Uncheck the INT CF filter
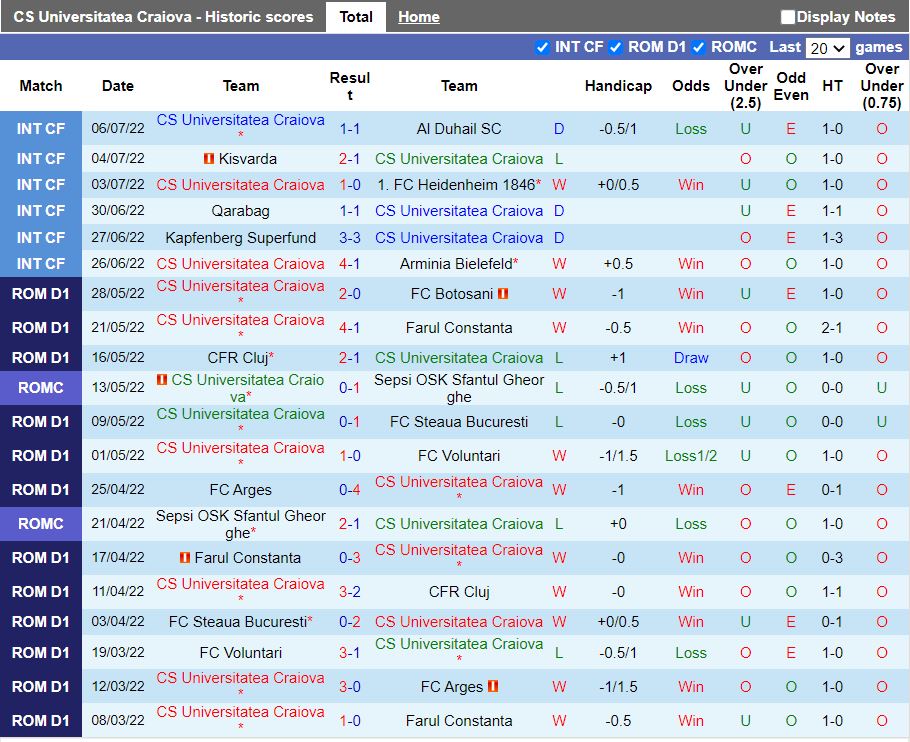Screen dimensions: 910x742 pos(543,47)
